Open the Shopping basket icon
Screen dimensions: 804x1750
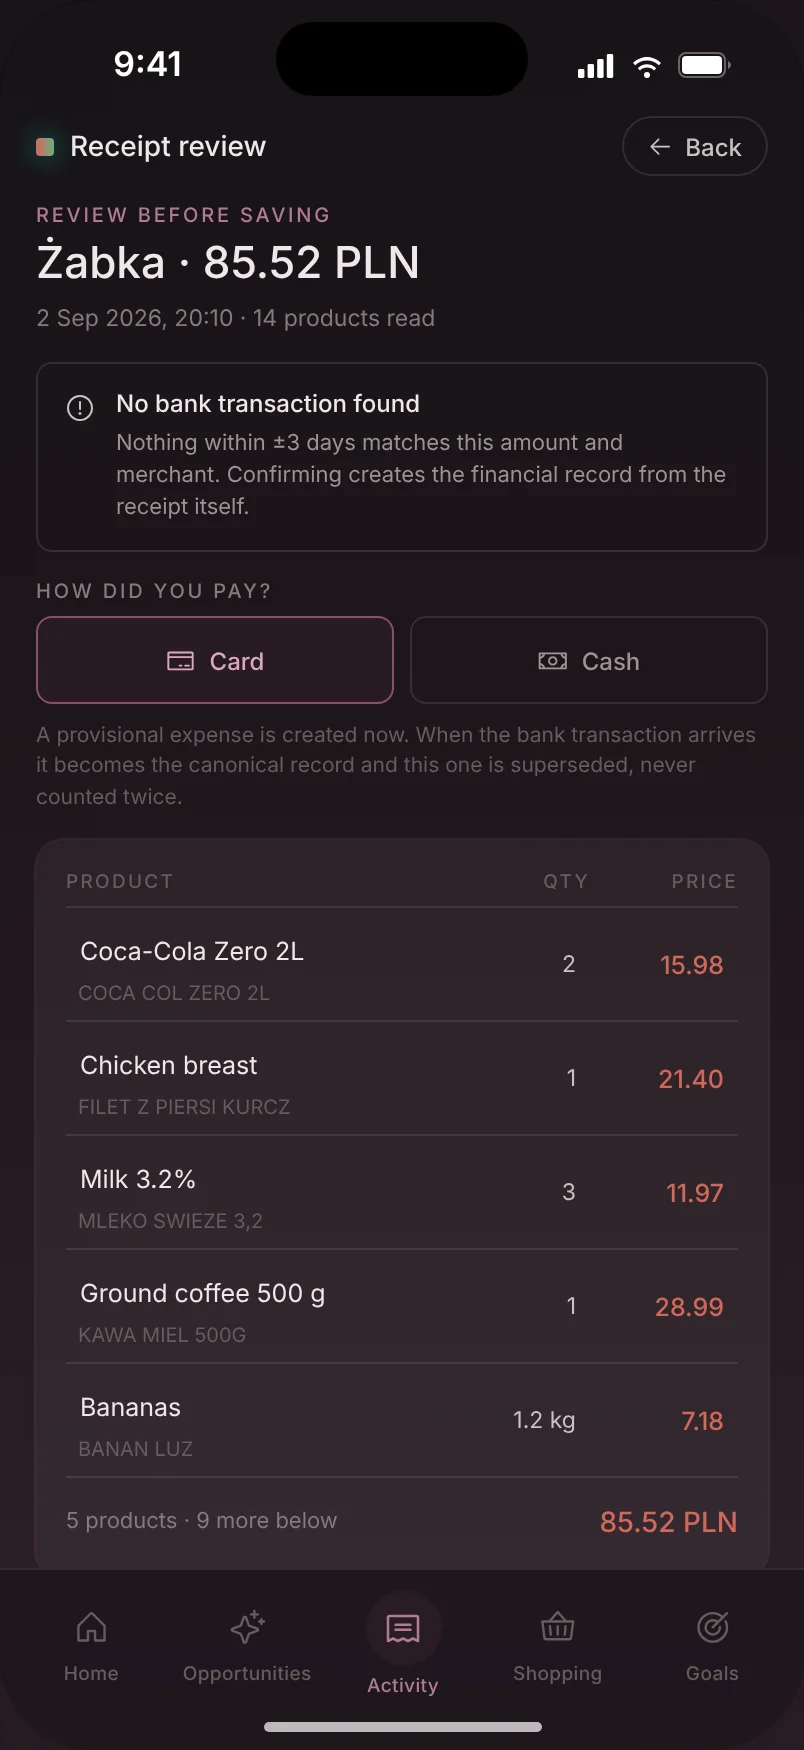pyautogui.click(x=557, y=1627)
